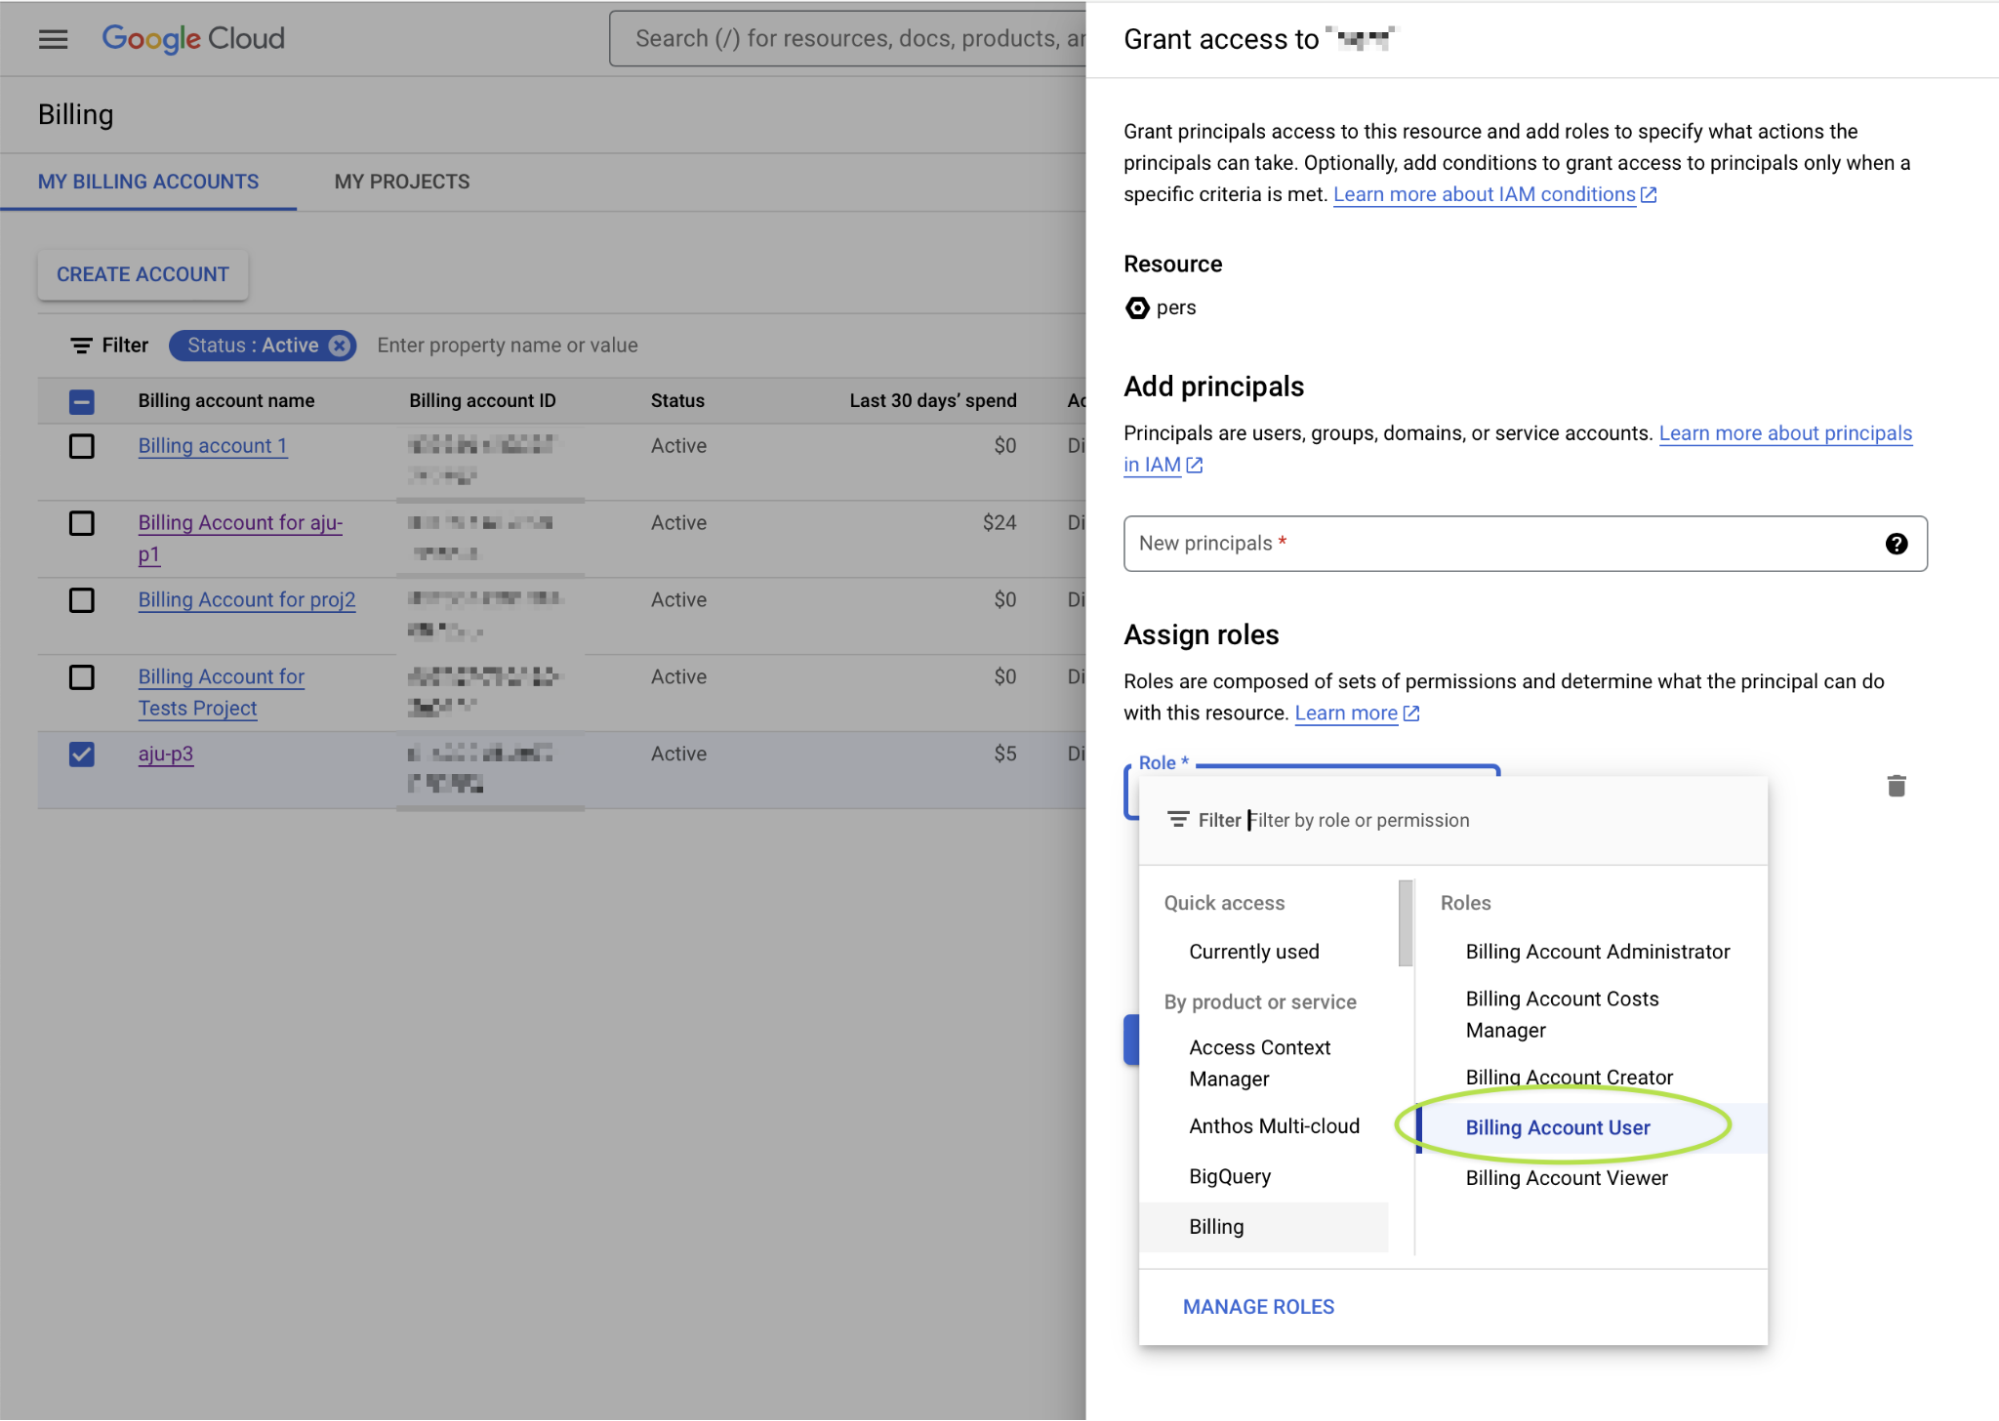This screenshot has width=1999, height=1421.
Task: Click the Google Cloud logo
Action: tap(193, 39)
